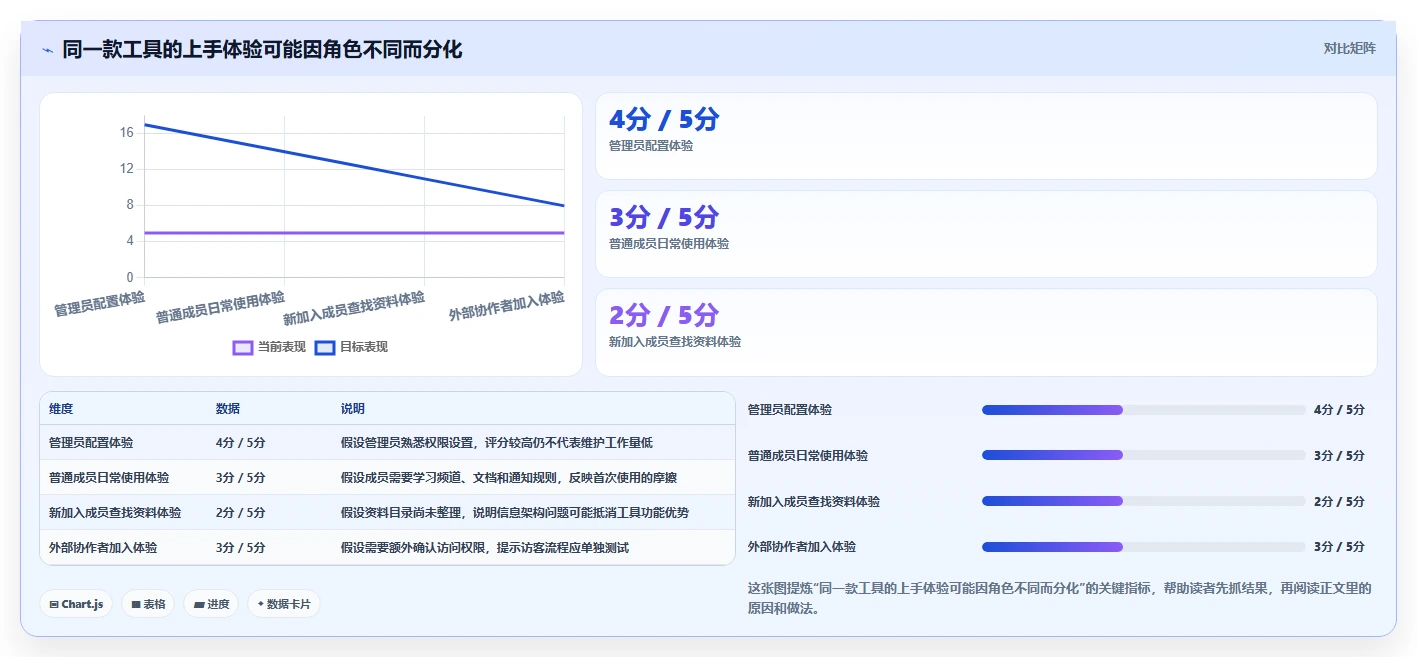Click the 外部协作者加入体验 progress bar

point(1144,547)
